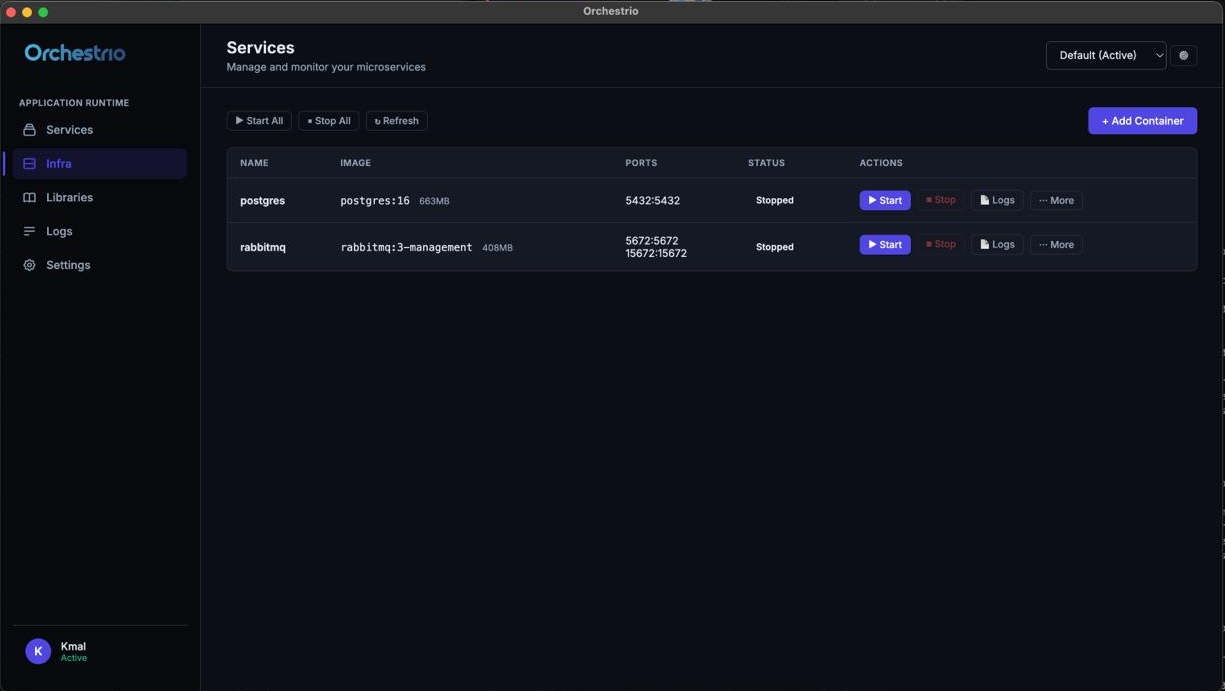Click the green Active user status
The height and width of the screenshot is (691, 1225).
(x=73, y=658)
